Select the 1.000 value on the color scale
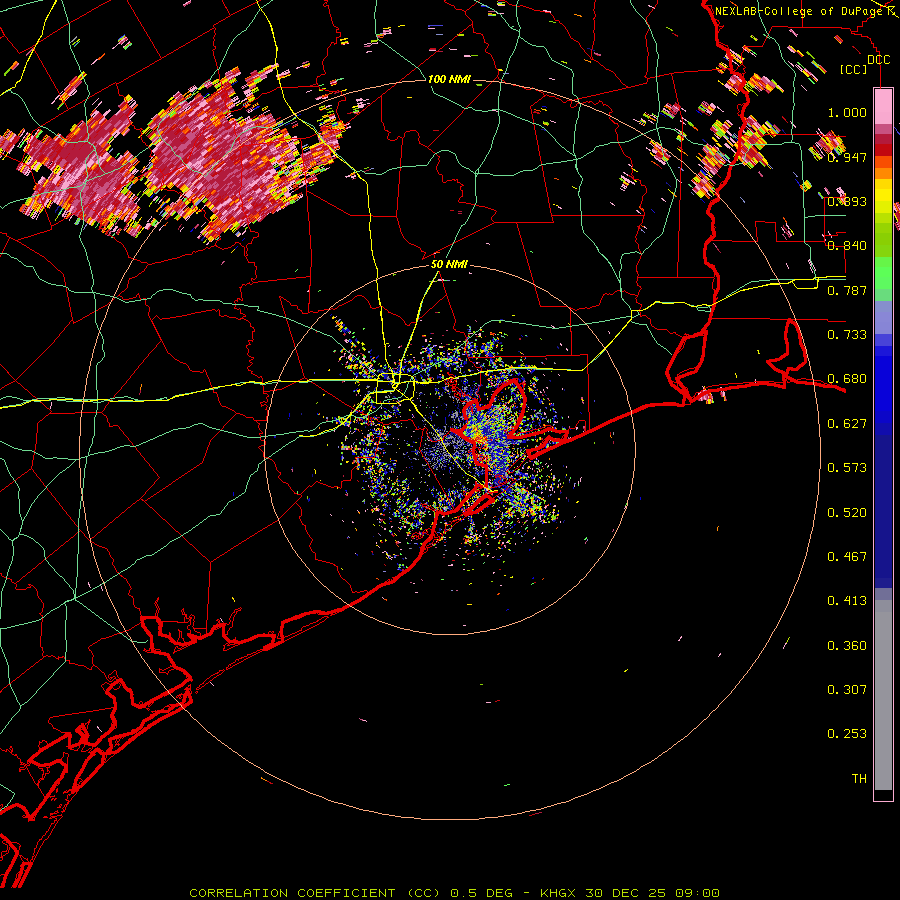The width and height of the screenshot is (900, 900). pyautogui.click(x=847, y=112)
